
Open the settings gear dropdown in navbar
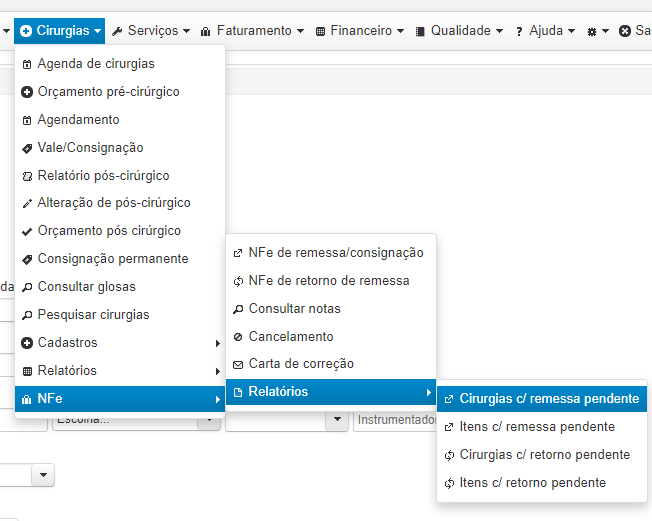point(598,31)
